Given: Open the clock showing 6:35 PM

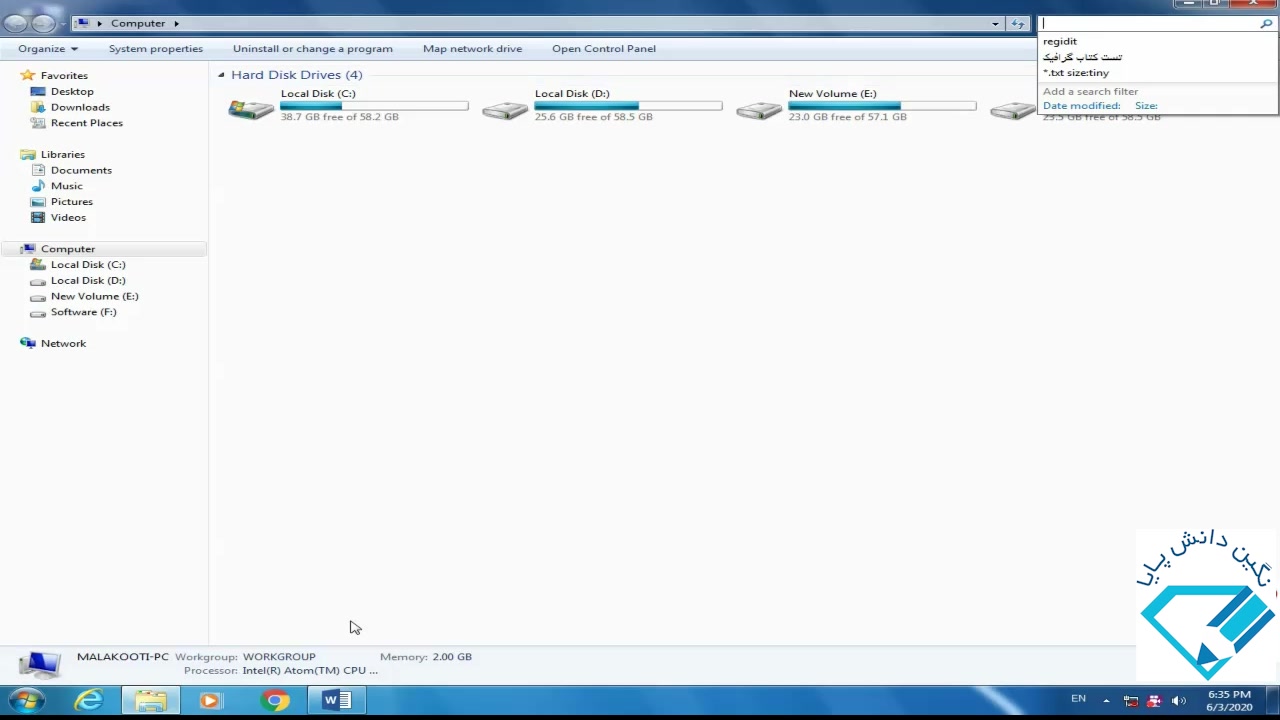Looking at the screenshot, I should [1229, 700].
